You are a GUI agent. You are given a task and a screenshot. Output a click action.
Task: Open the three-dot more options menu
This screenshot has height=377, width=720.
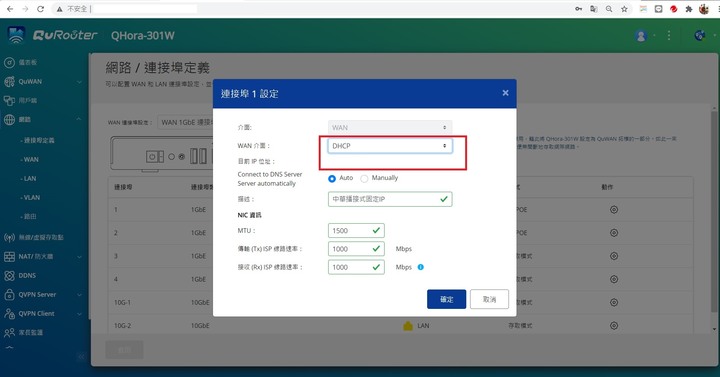tap(669, 35)
